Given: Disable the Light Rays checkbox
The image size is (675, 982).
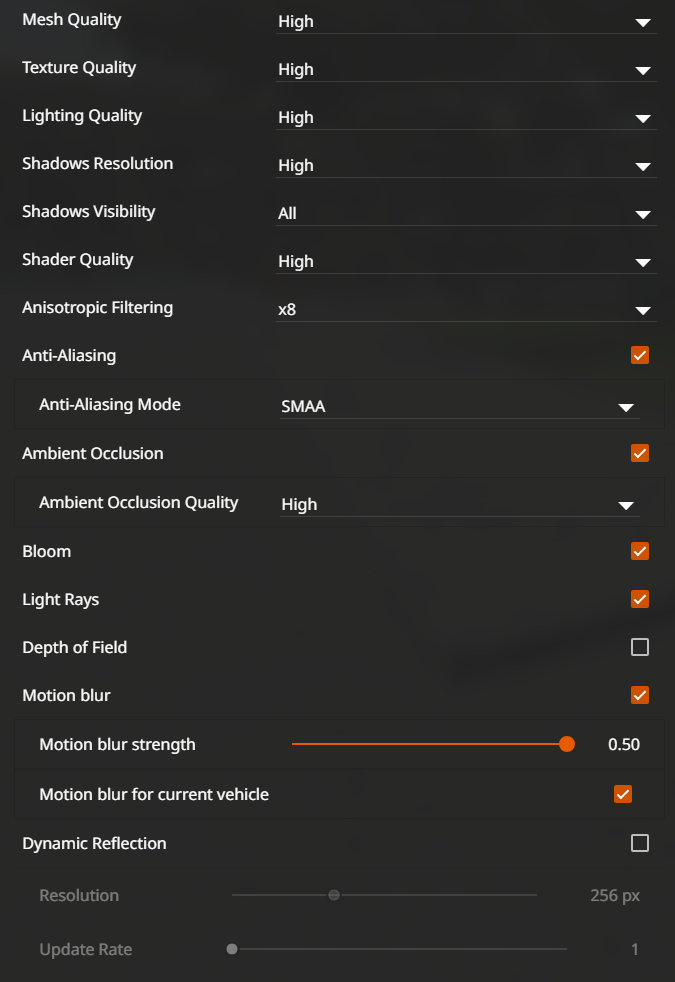Looking at the screenshot, I should [640, 599].
